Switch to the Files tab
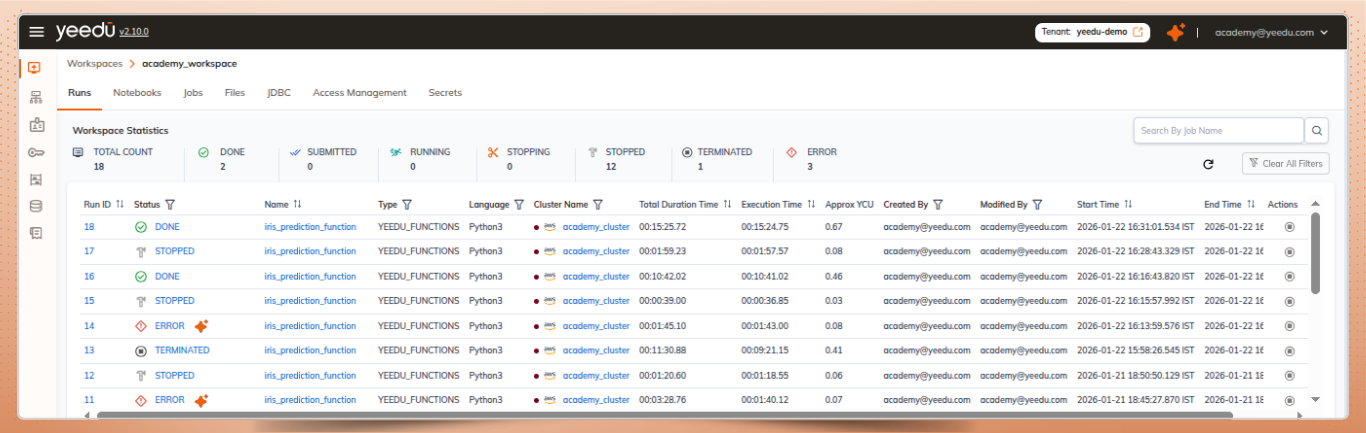 pos(235,93)
